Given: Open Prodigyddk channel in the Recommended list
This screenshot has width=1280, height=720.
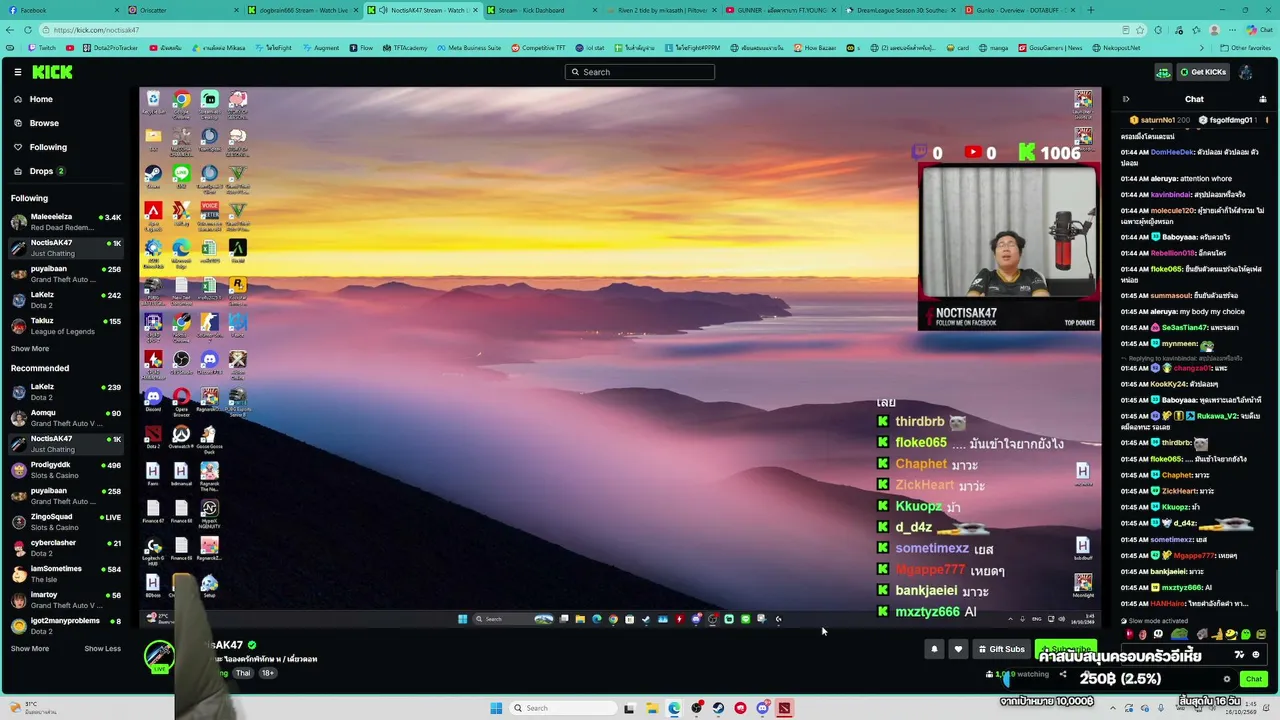Looking at the screenshot, I should (x=66, y=470).
